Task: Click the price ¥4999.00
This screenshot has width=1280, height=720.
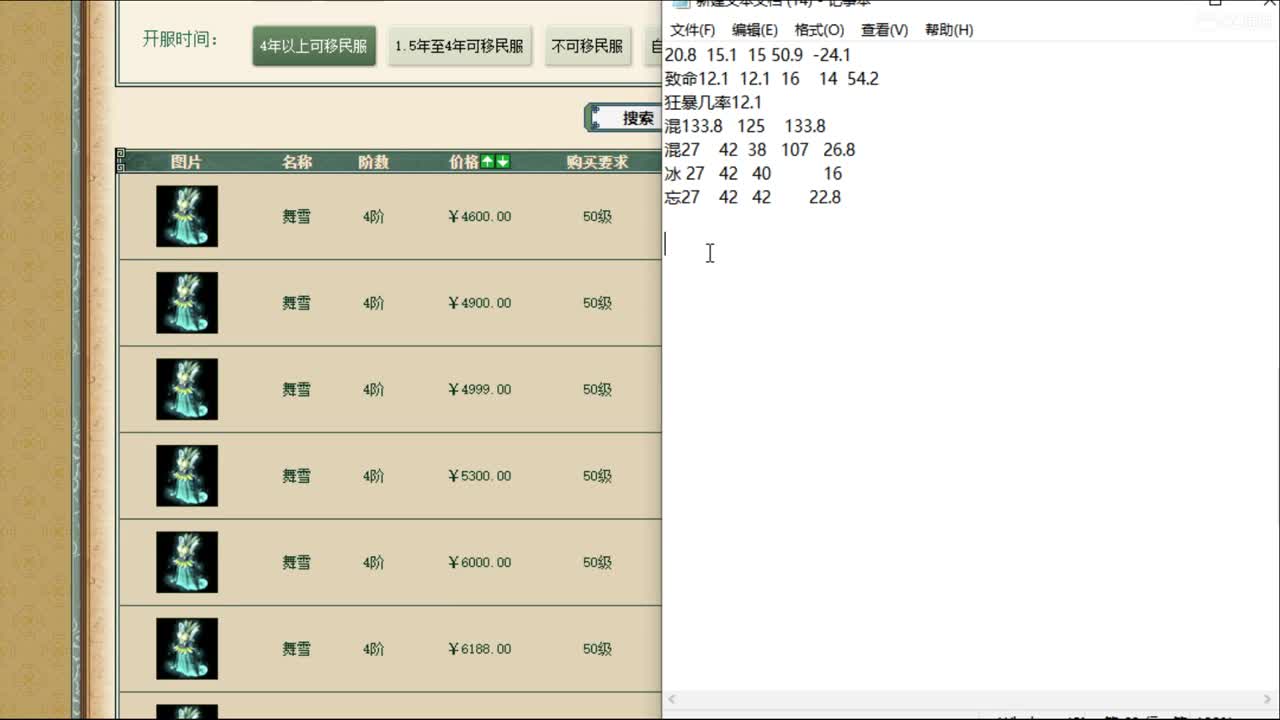Action: (480, 389)
